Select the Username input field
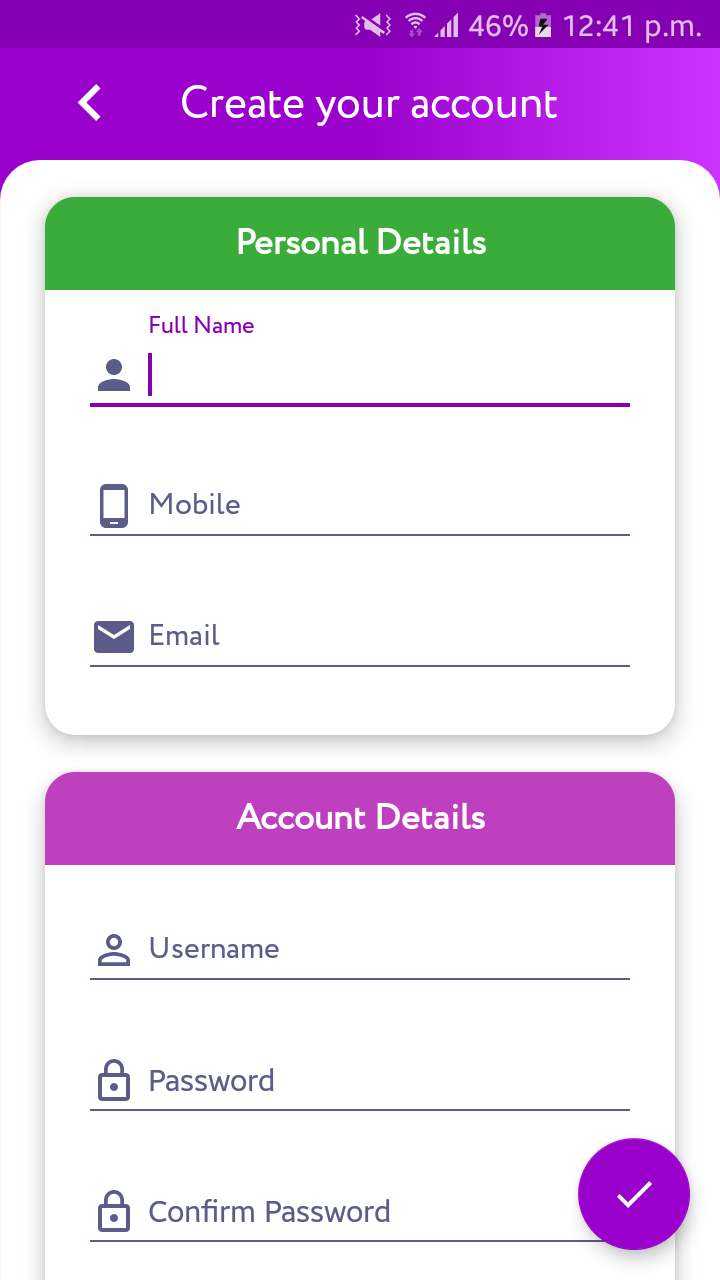 pos(360,949)
